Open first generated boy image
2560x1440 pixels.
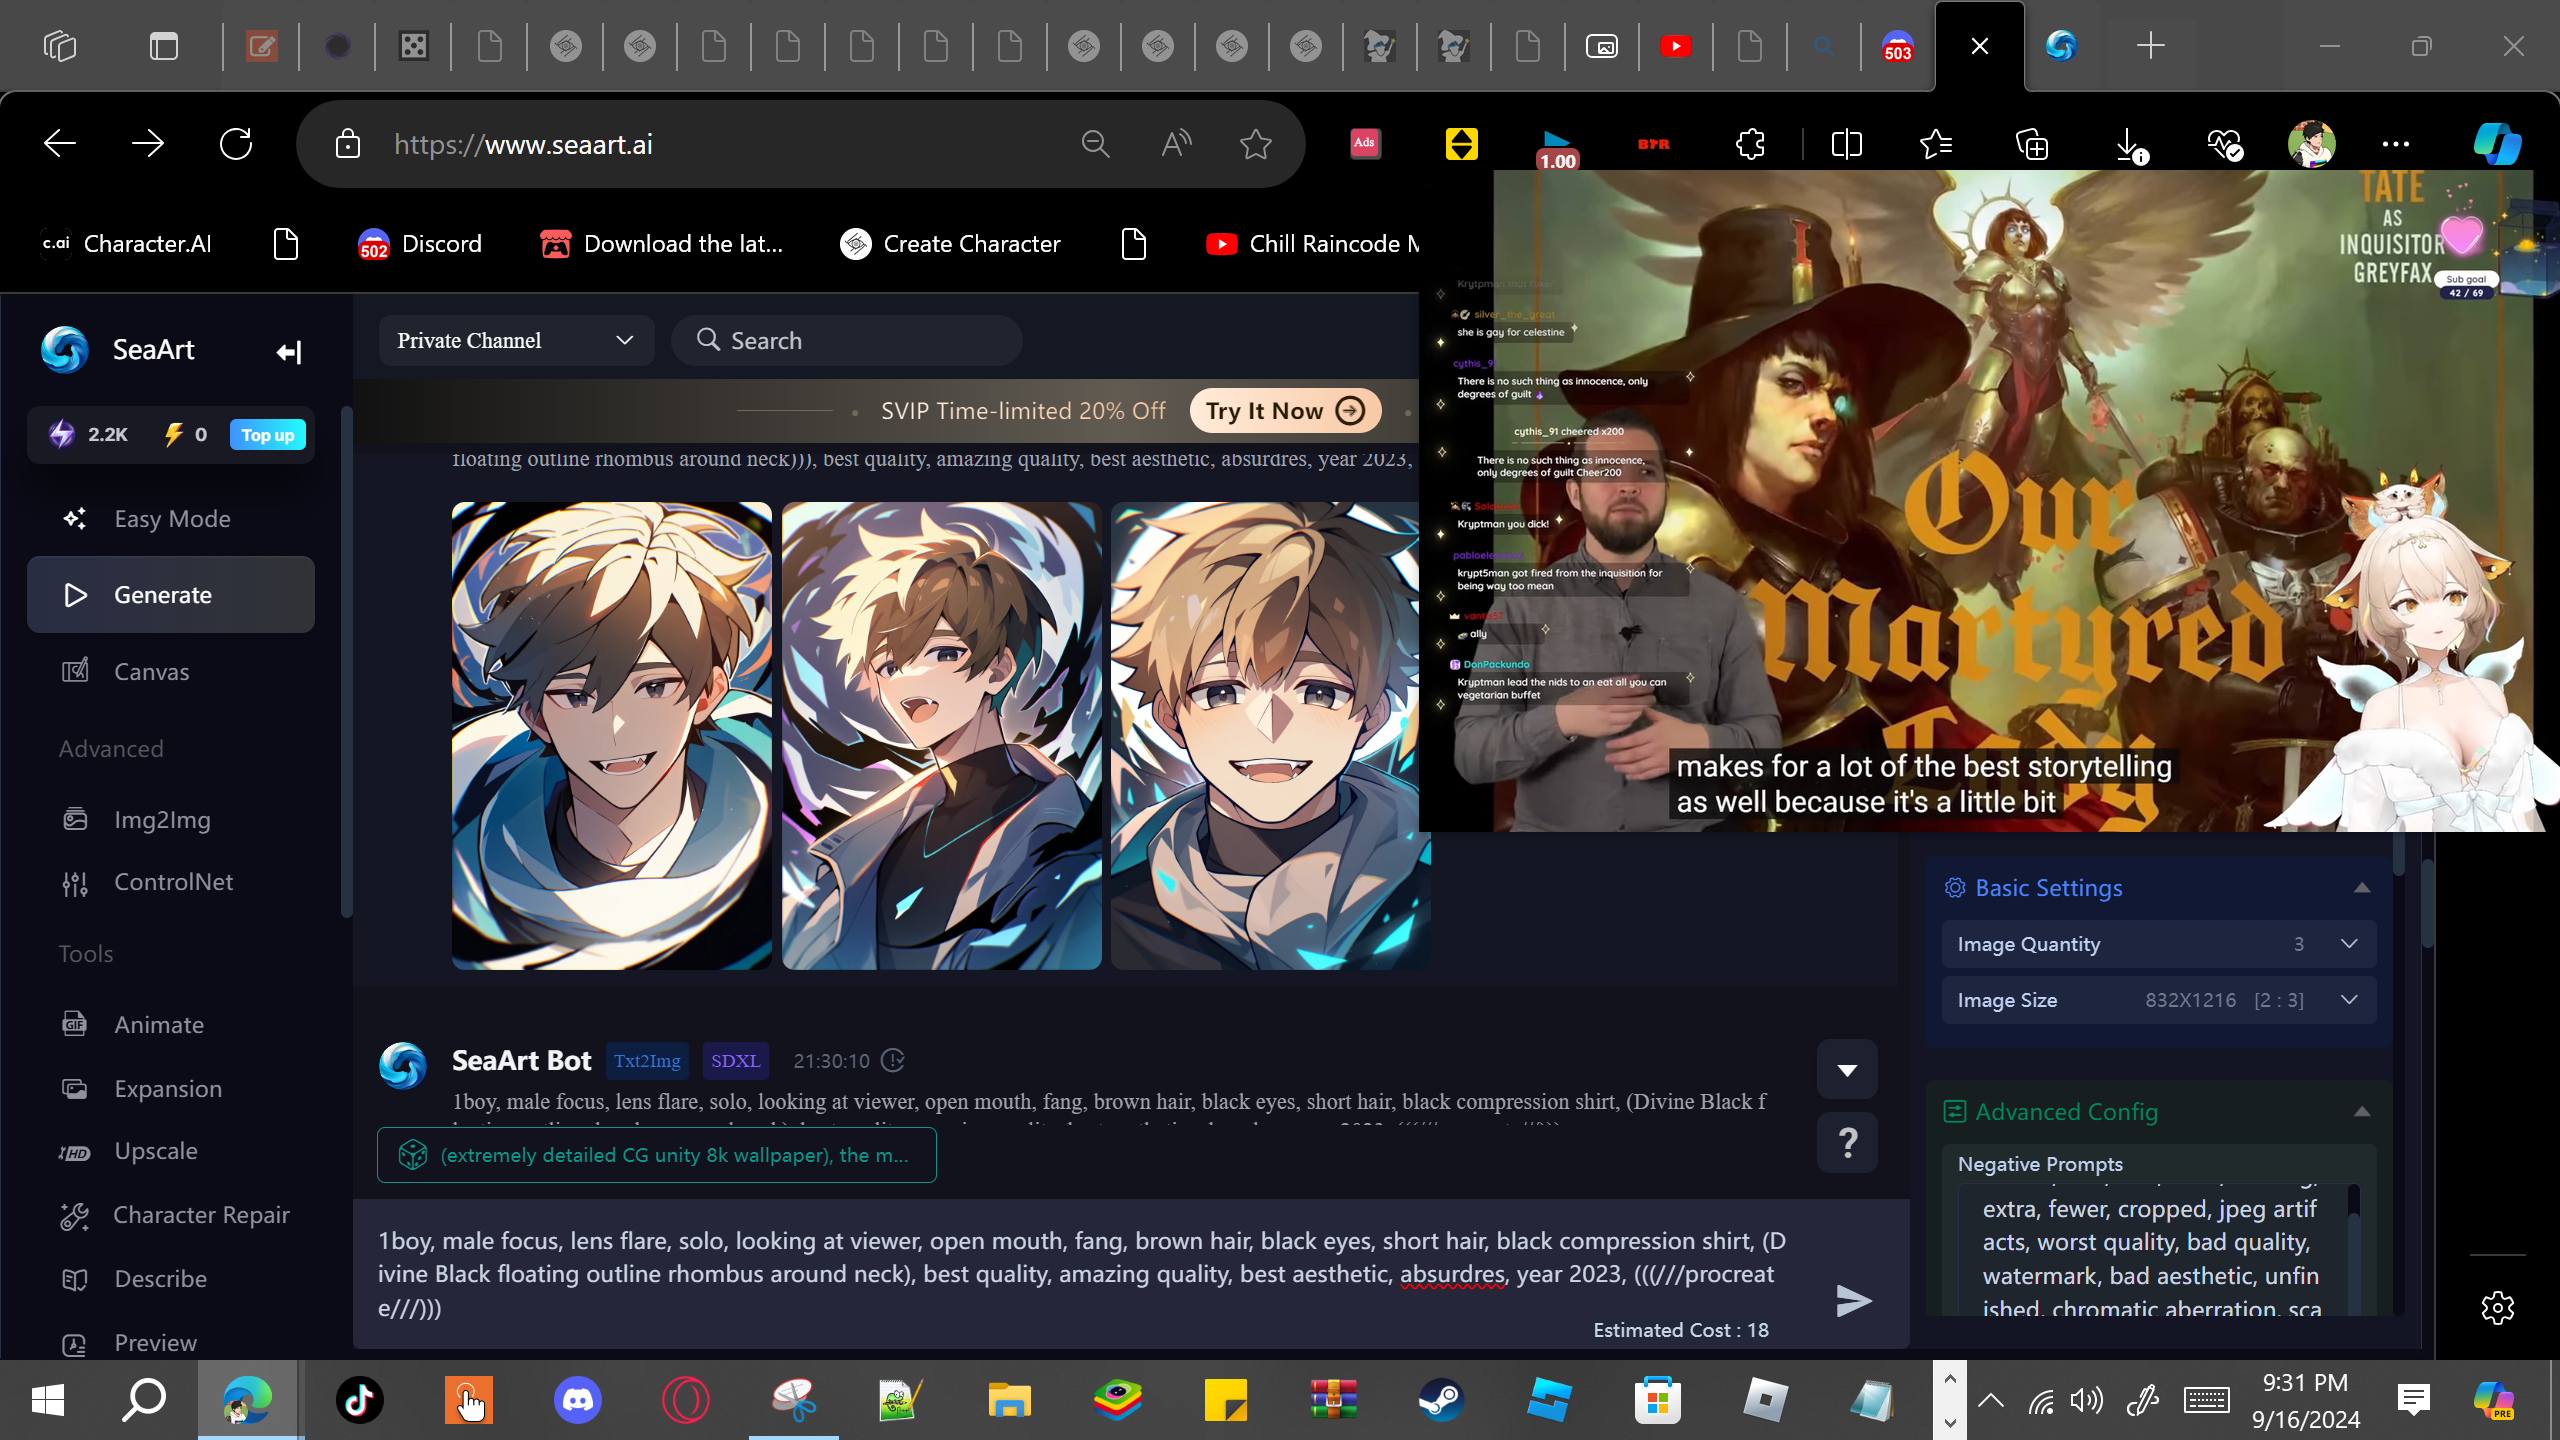pyautogui.click(x=612, y=736)
